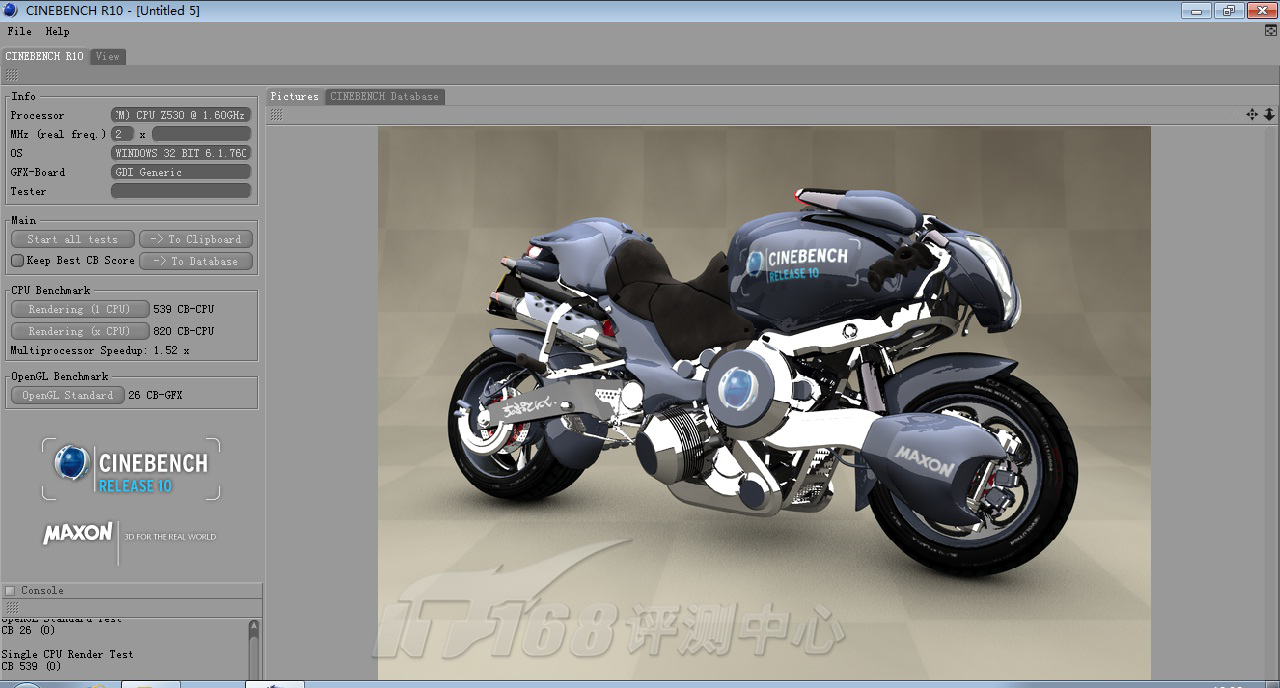Click the GFX-Board field showing GDI Generic
Screen dimensions: 1280x688
(x=181, y=172)
